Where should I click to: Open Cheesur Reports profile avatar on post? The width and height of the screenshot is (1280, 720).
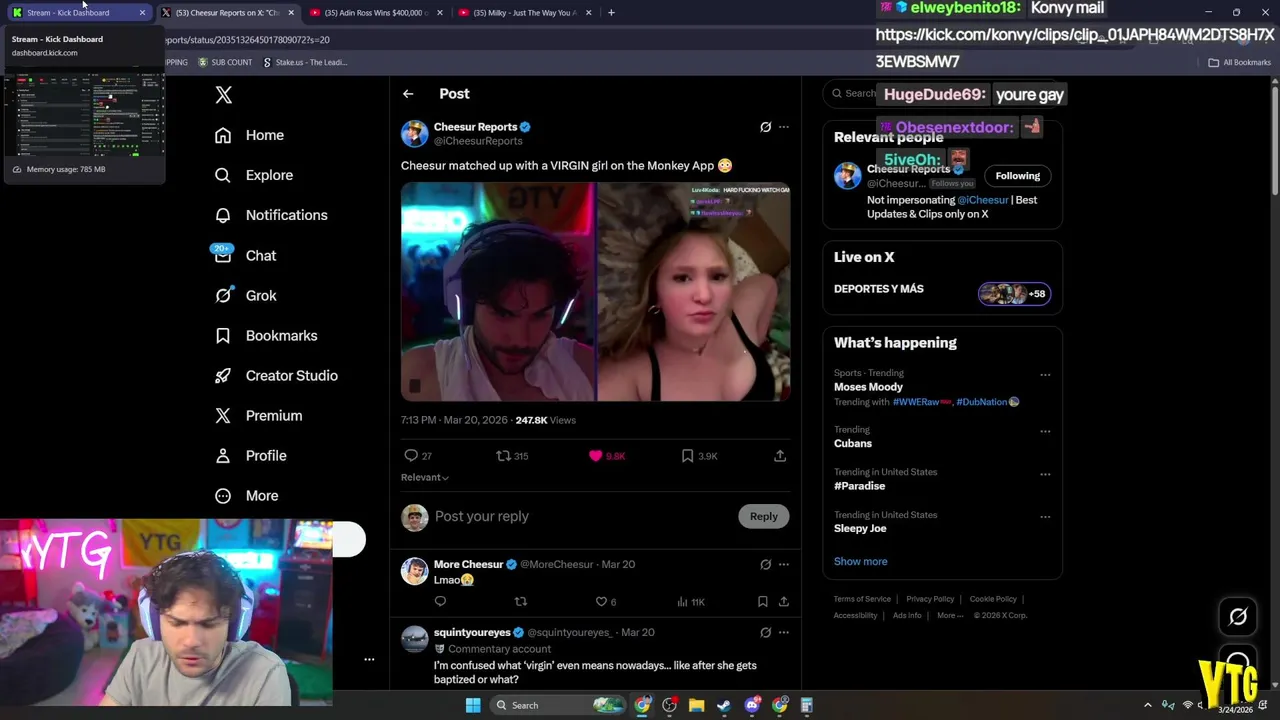(x=415, y=133)
